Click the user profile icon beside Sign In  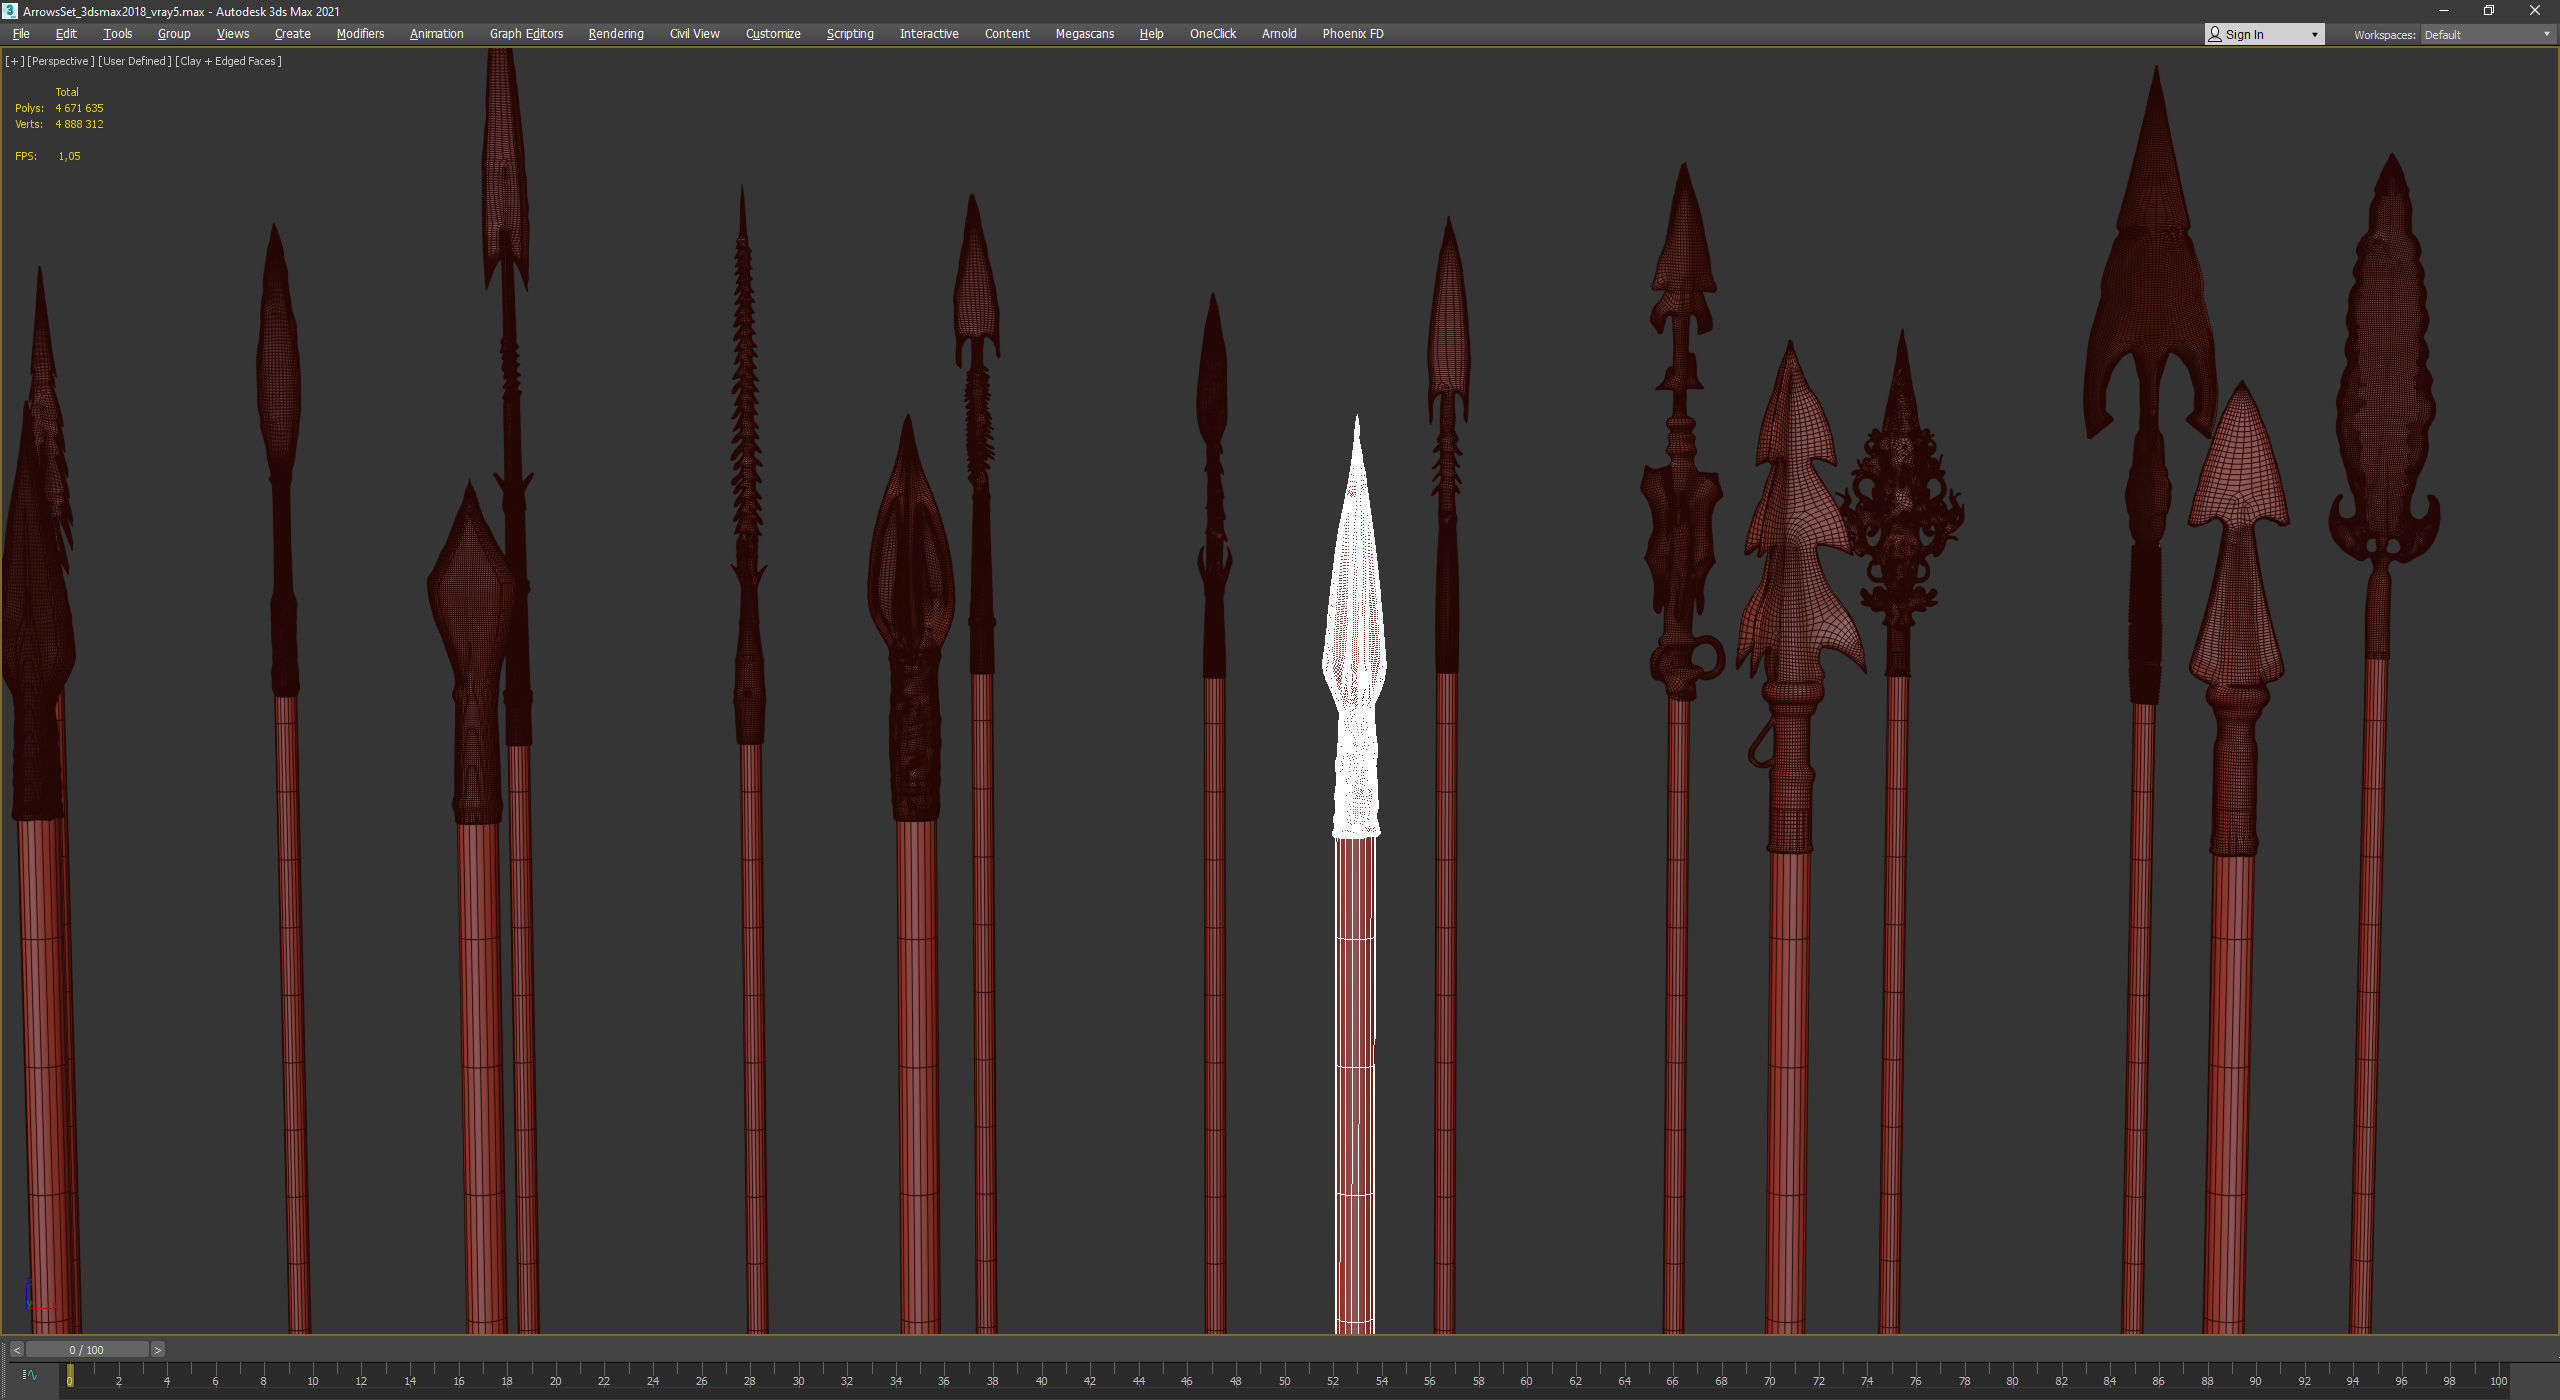coord(2215,35)
